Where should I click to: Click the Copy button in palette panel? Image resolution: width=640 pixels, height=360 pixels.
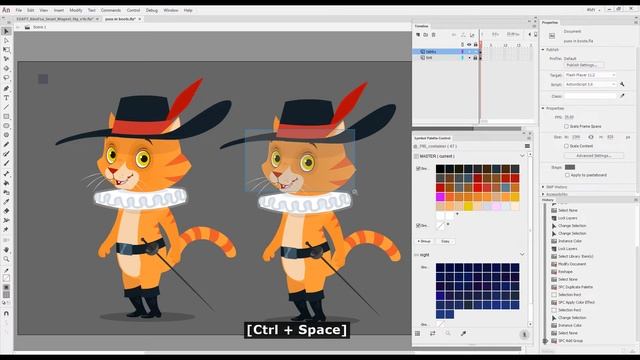pos(445,241)
